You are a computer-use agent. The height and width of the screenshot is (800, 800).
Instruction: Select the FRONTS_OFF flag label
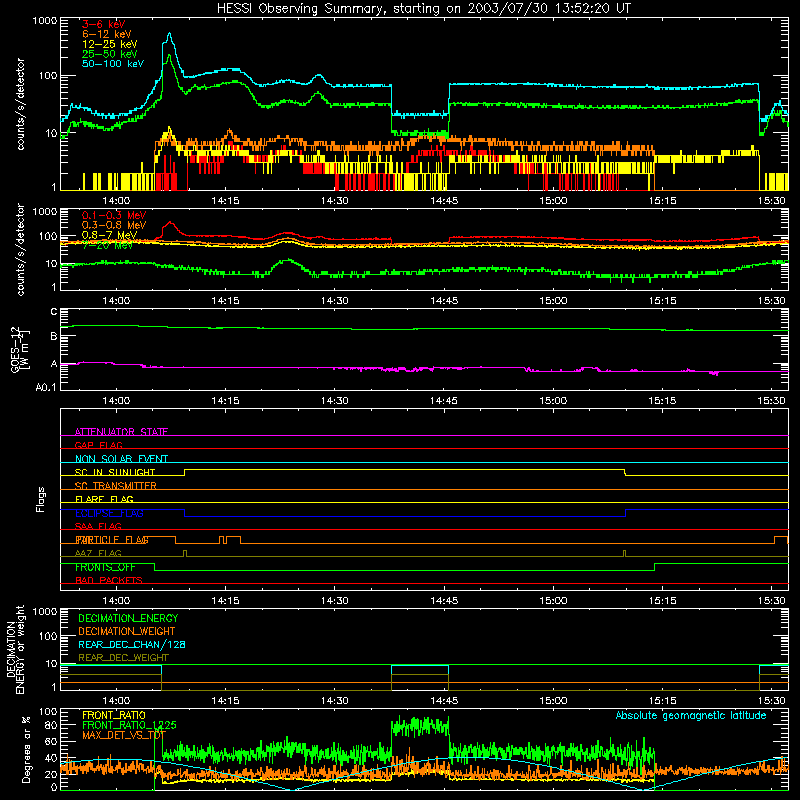click(x=105, y=567)
